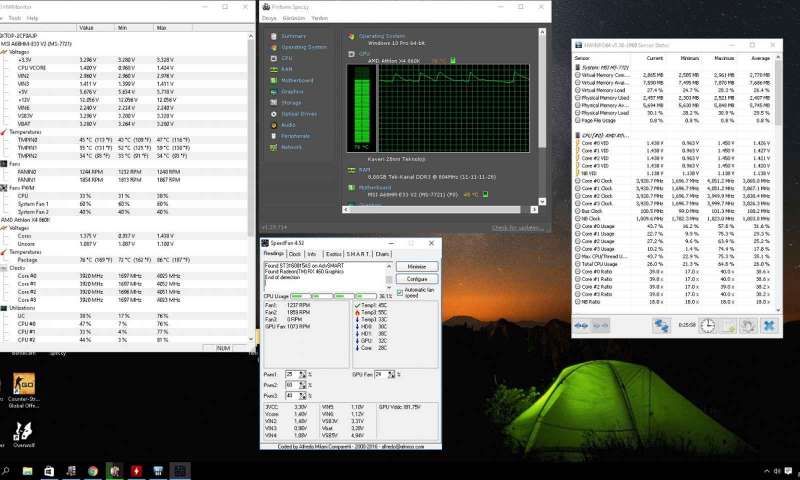Open Storage section in Speccy
Image resolution: width=800 pixels, height=480 pixels.
tap(290, 102)
